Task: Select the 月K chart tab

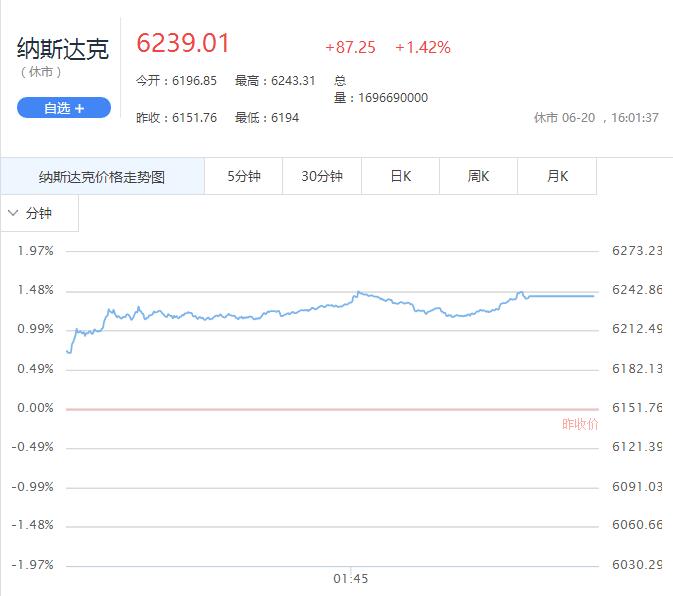Action: click(557, 176)
